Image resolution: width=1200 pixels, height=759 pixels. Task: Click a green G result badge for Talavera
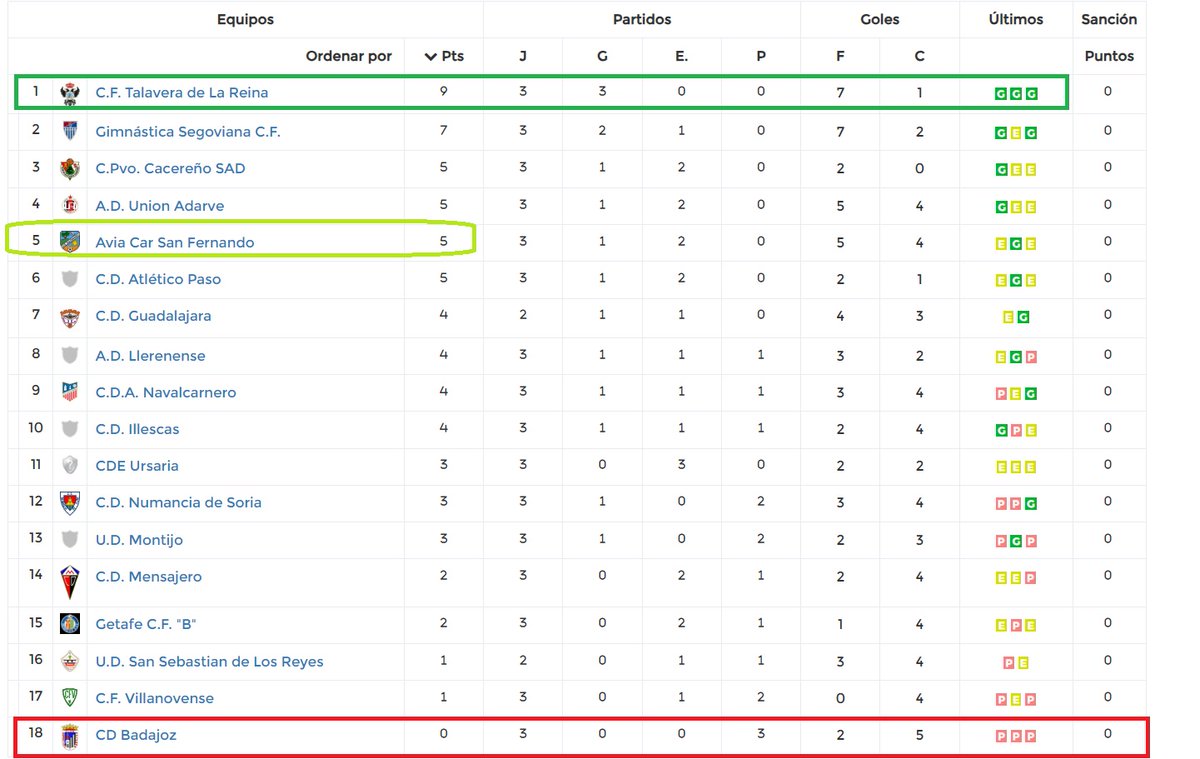click(x=1002, y=92)
